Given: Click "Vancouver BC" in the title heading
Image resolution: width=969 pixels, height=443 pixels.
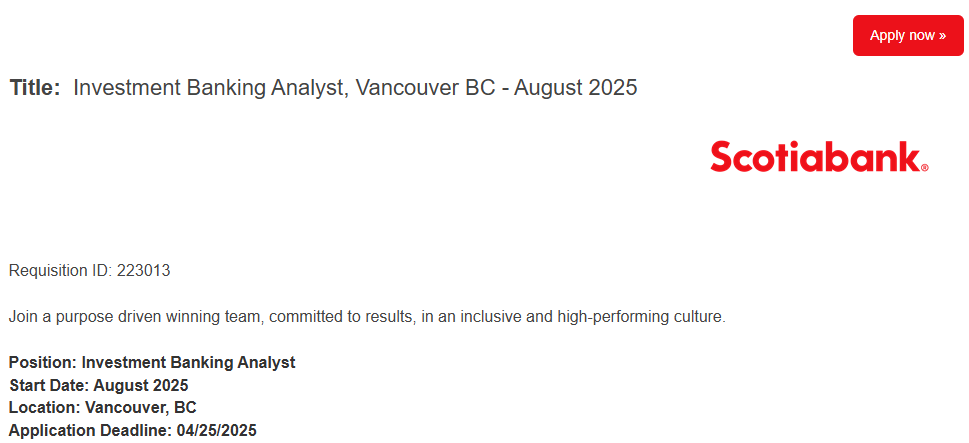Looking at the screenshot, I should click(x=426, y=88).
